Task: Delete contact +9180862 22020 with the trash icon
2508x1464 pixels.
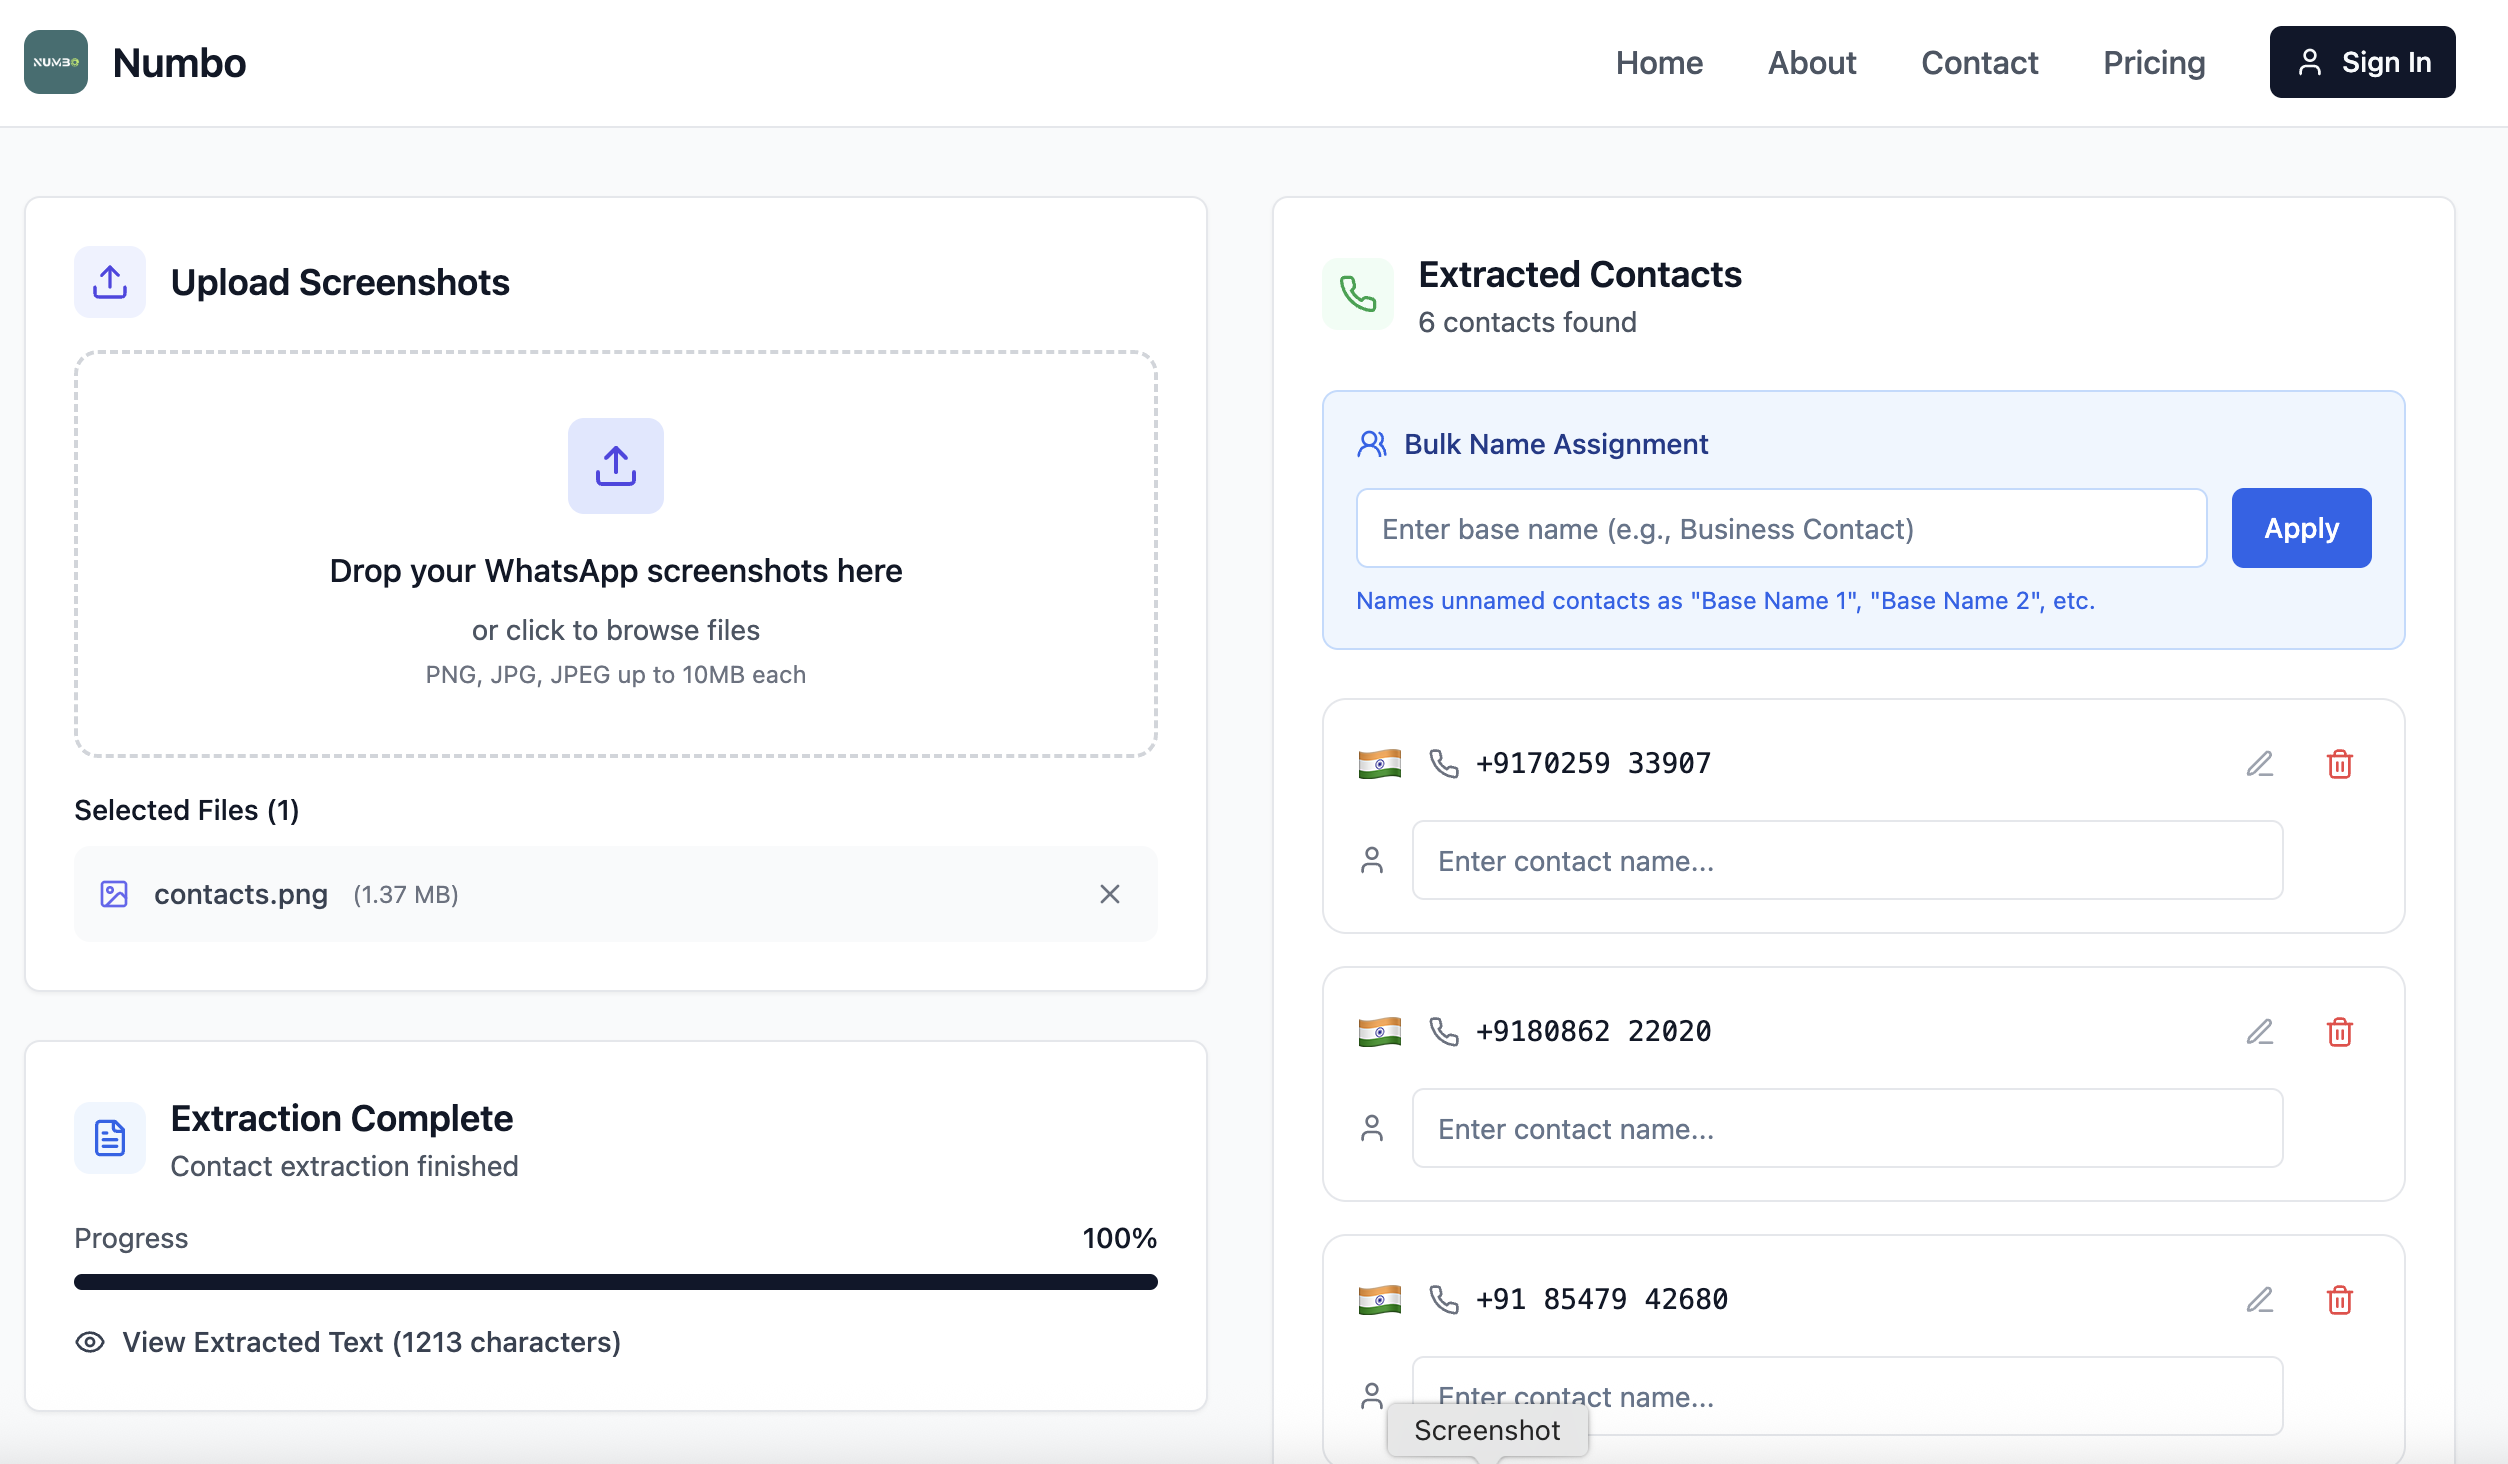Action: point(2339,1032)
